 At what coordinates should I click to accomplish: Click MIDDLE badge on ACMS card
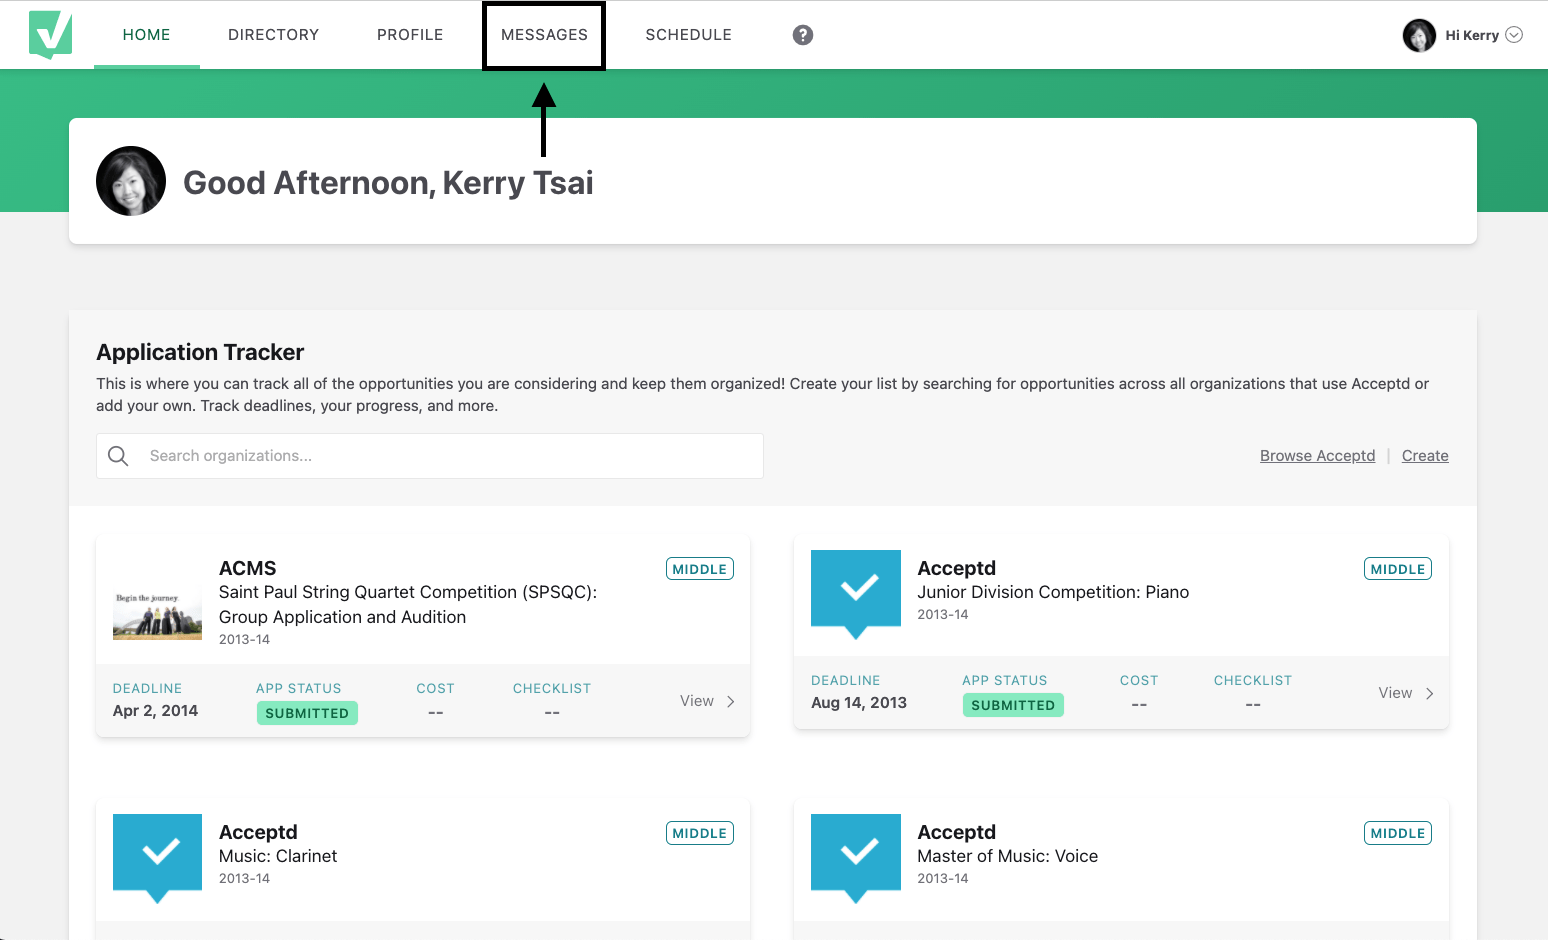click(700, 569)
